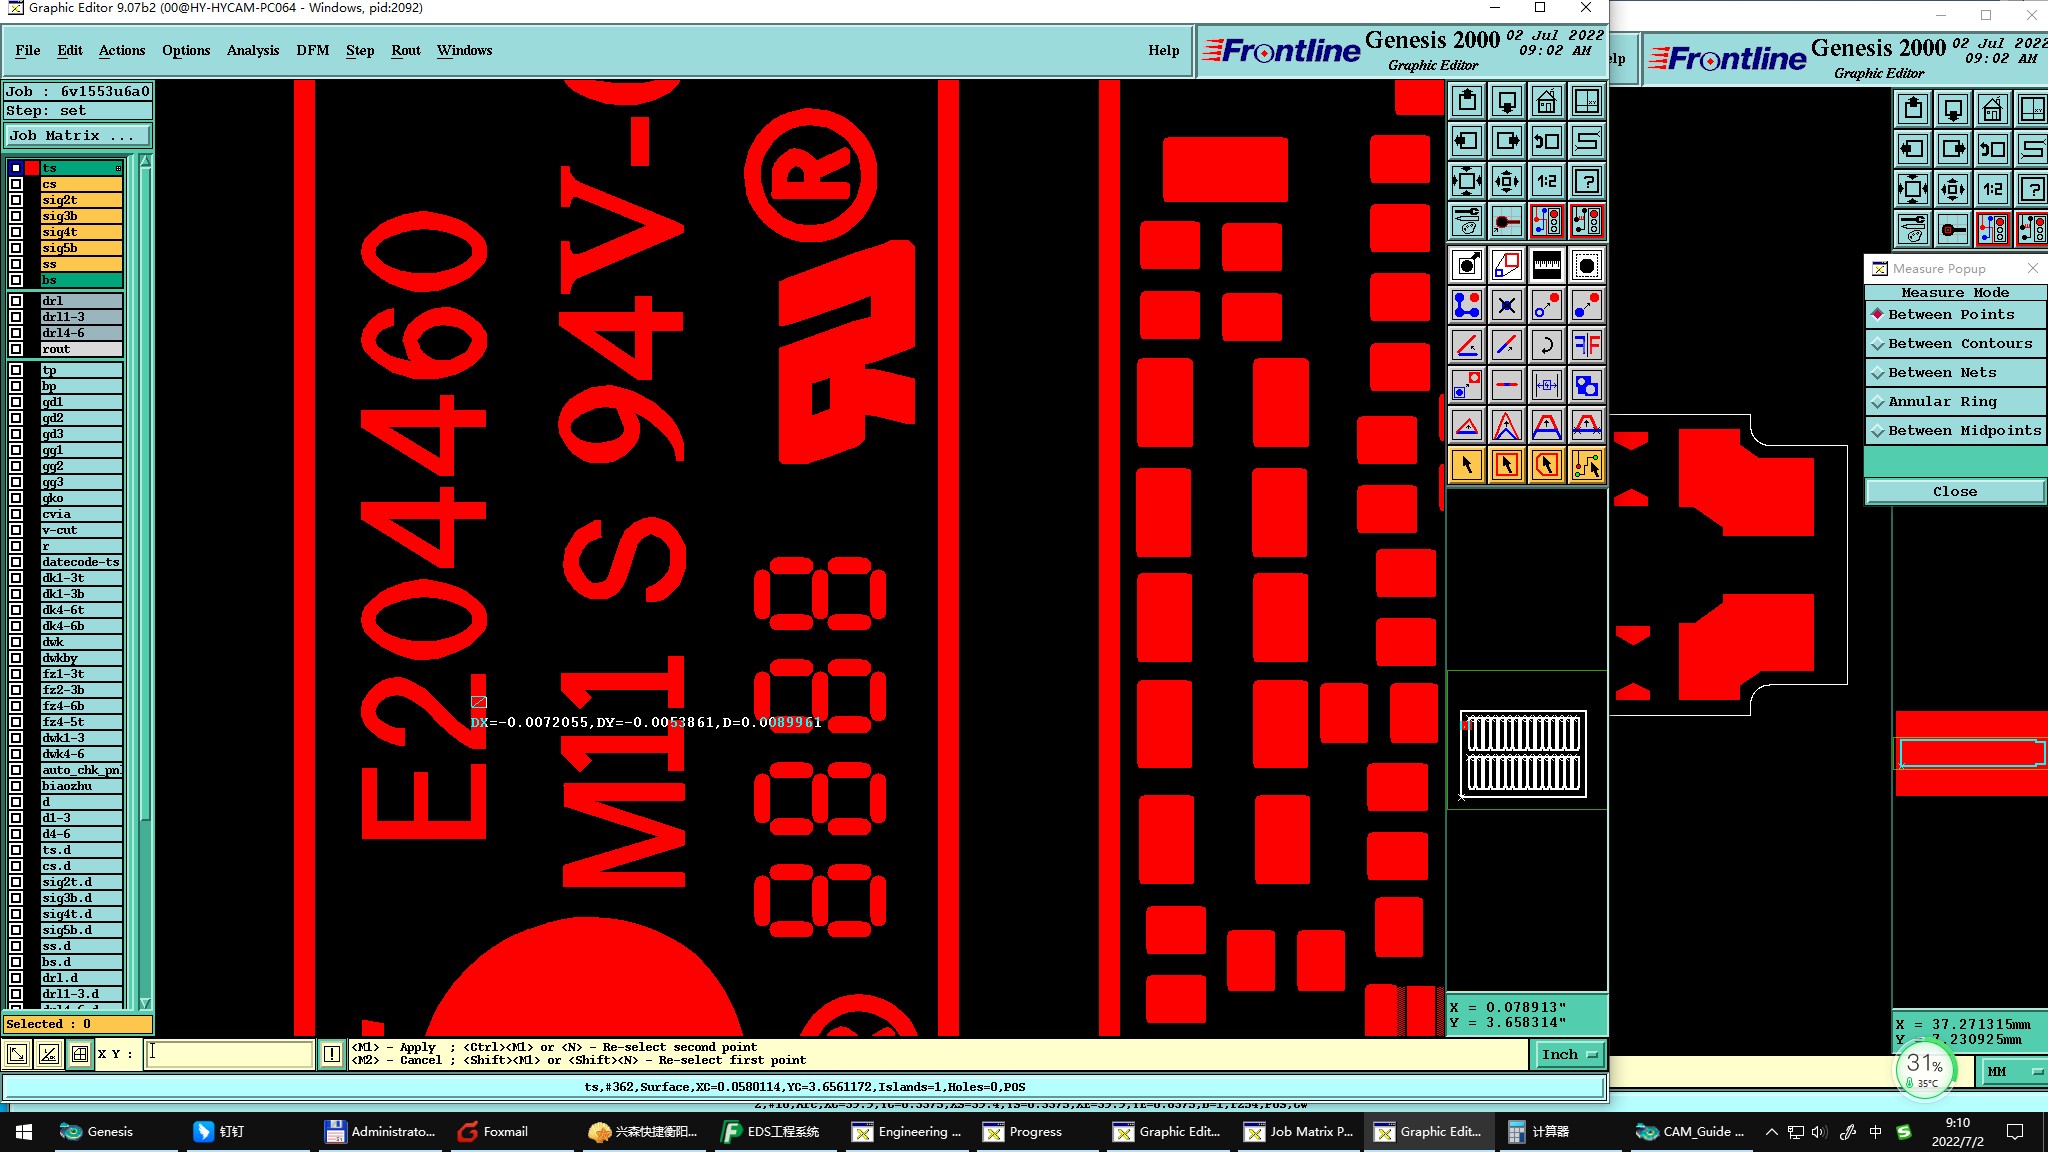Select Between Contours measure mode
This screenshot has height=1152, width=2048.
[1955, 343]
